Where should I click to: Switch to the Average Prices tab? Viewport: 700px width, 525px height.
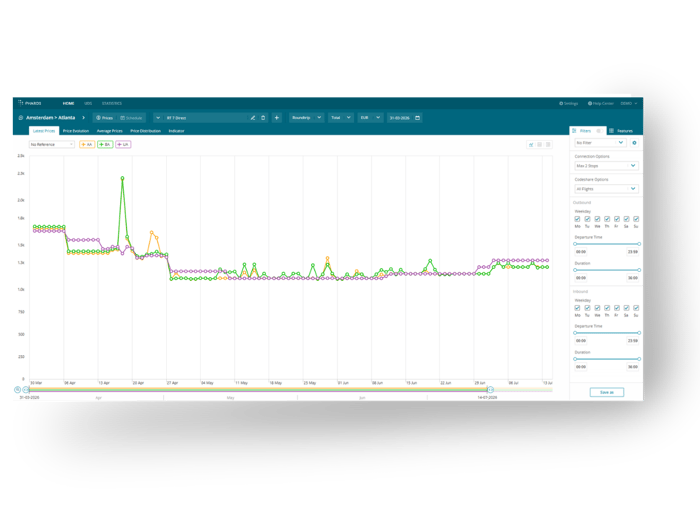point(109,131)
